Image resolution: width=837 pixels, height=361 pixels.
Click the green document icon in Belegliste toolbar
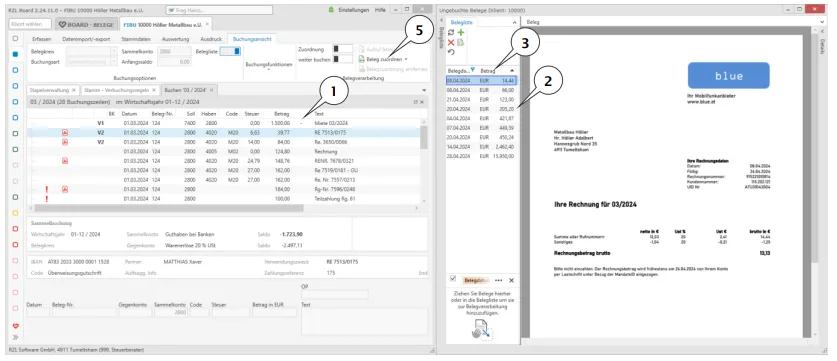461,42
